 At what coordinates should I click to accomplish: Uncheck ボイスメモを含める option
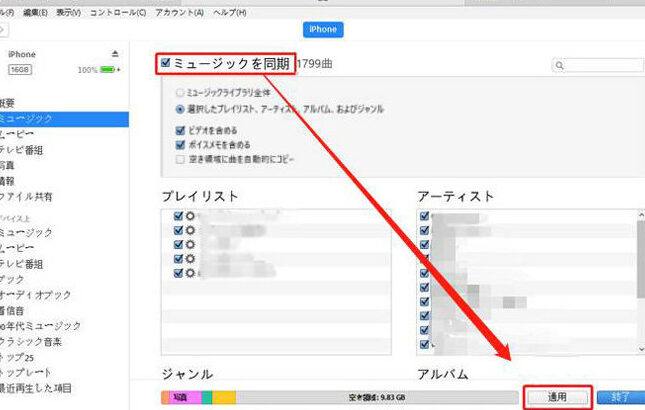[x=180, y=144]
